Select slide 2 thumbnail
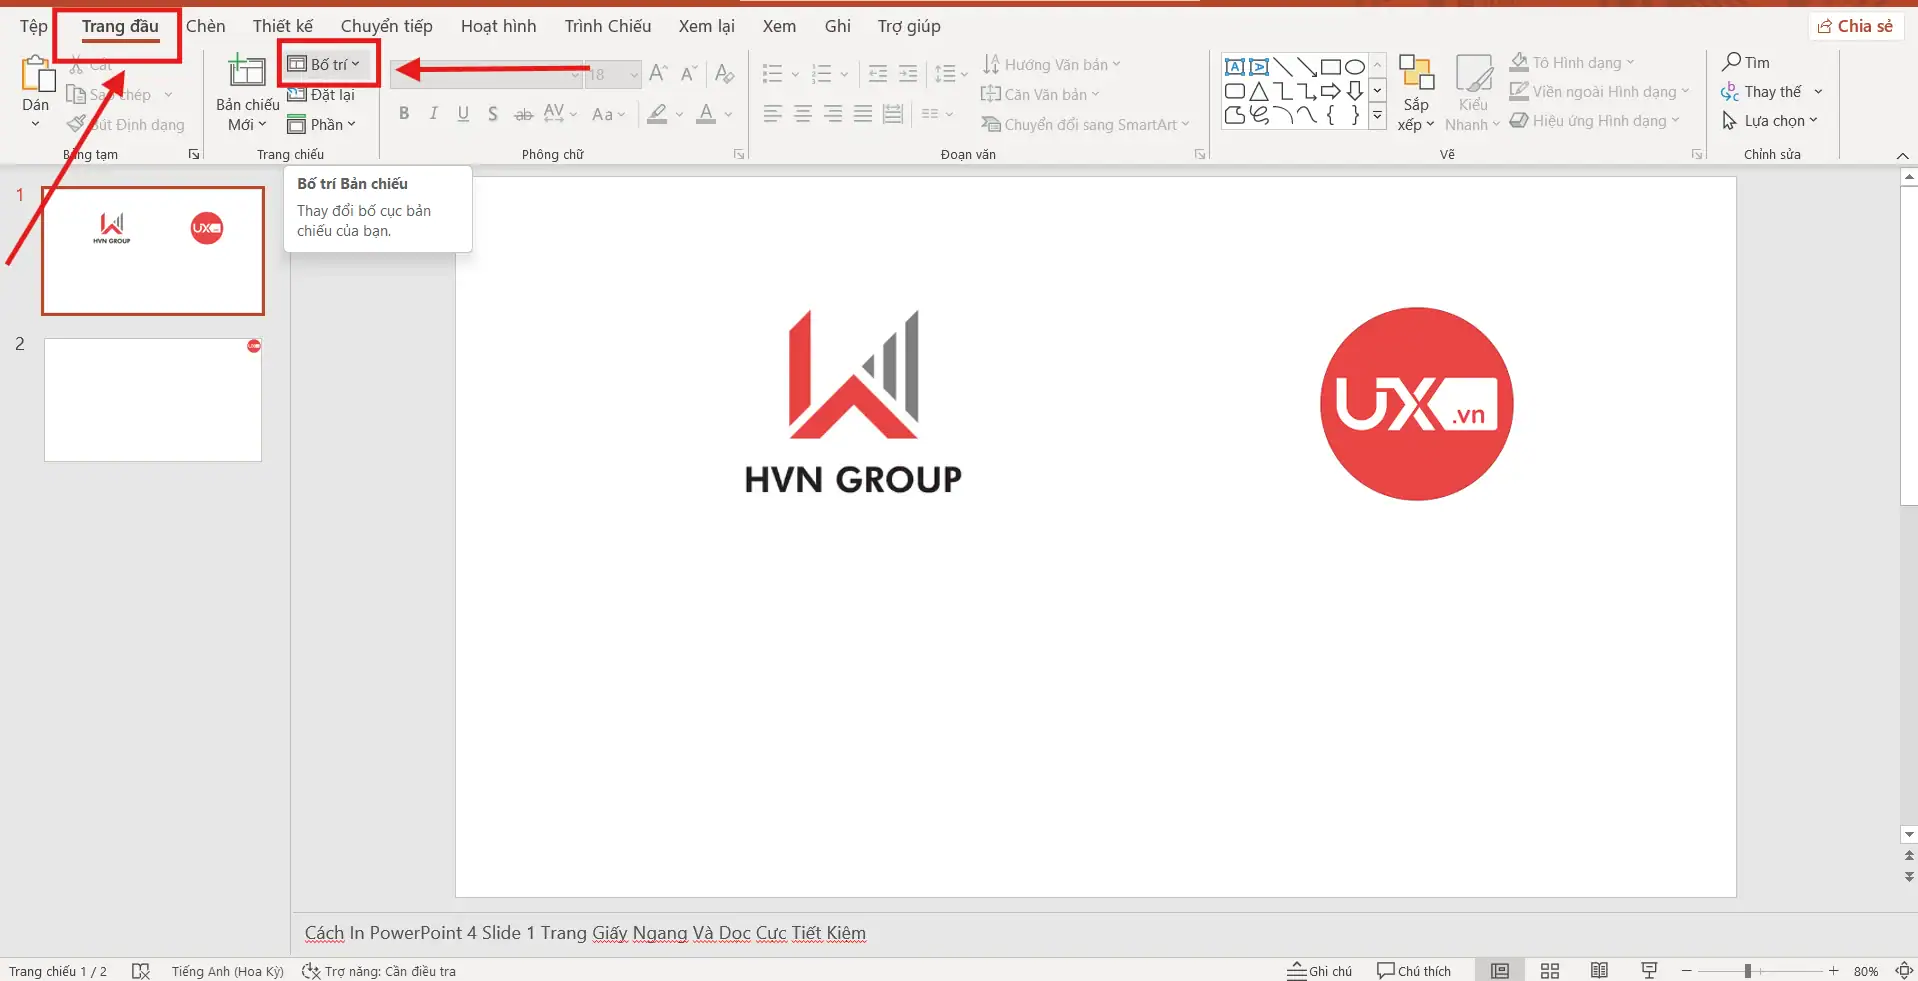 coord(153,400)
